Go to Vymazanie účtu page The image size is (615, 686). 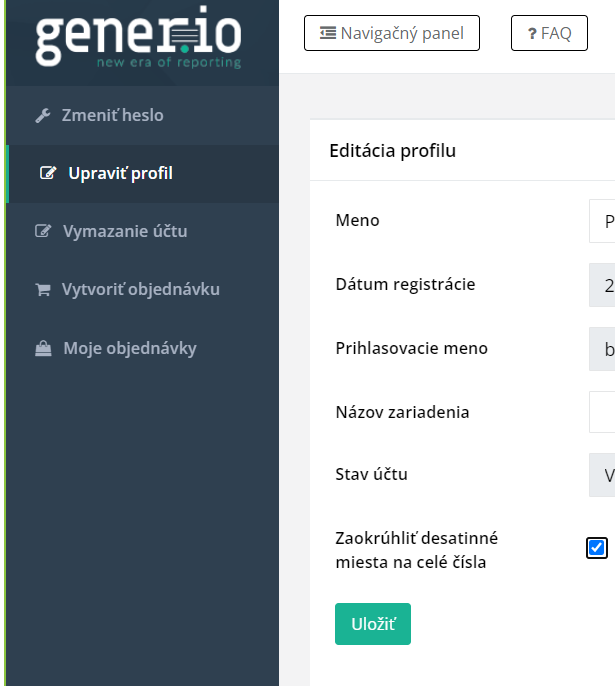pos(125,232)
